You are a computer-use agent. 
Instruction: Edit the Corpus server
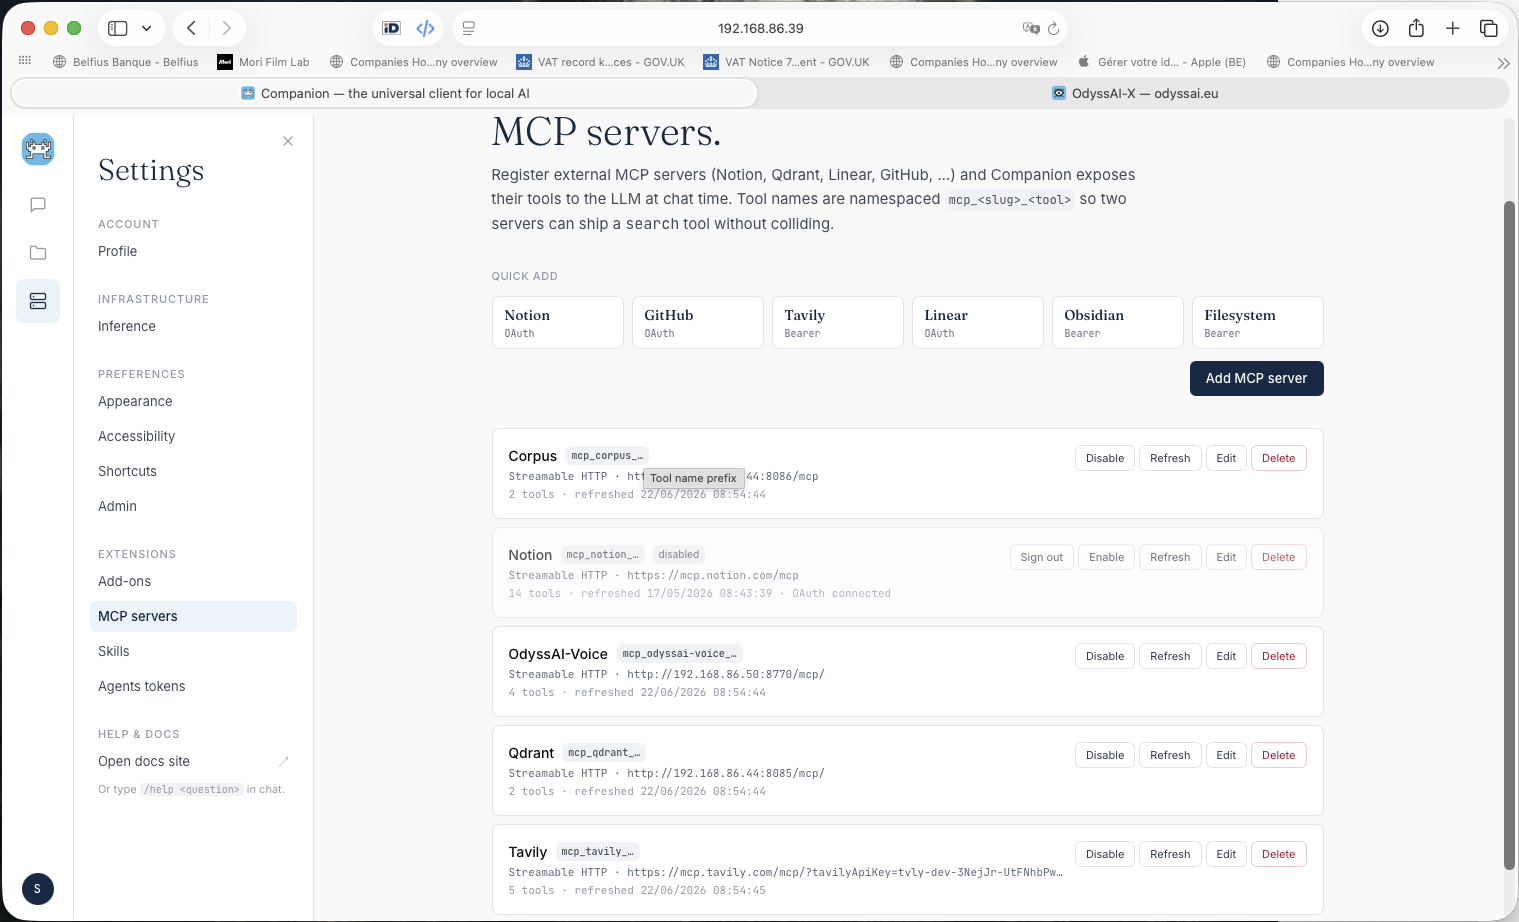[x=1226, y=458]
